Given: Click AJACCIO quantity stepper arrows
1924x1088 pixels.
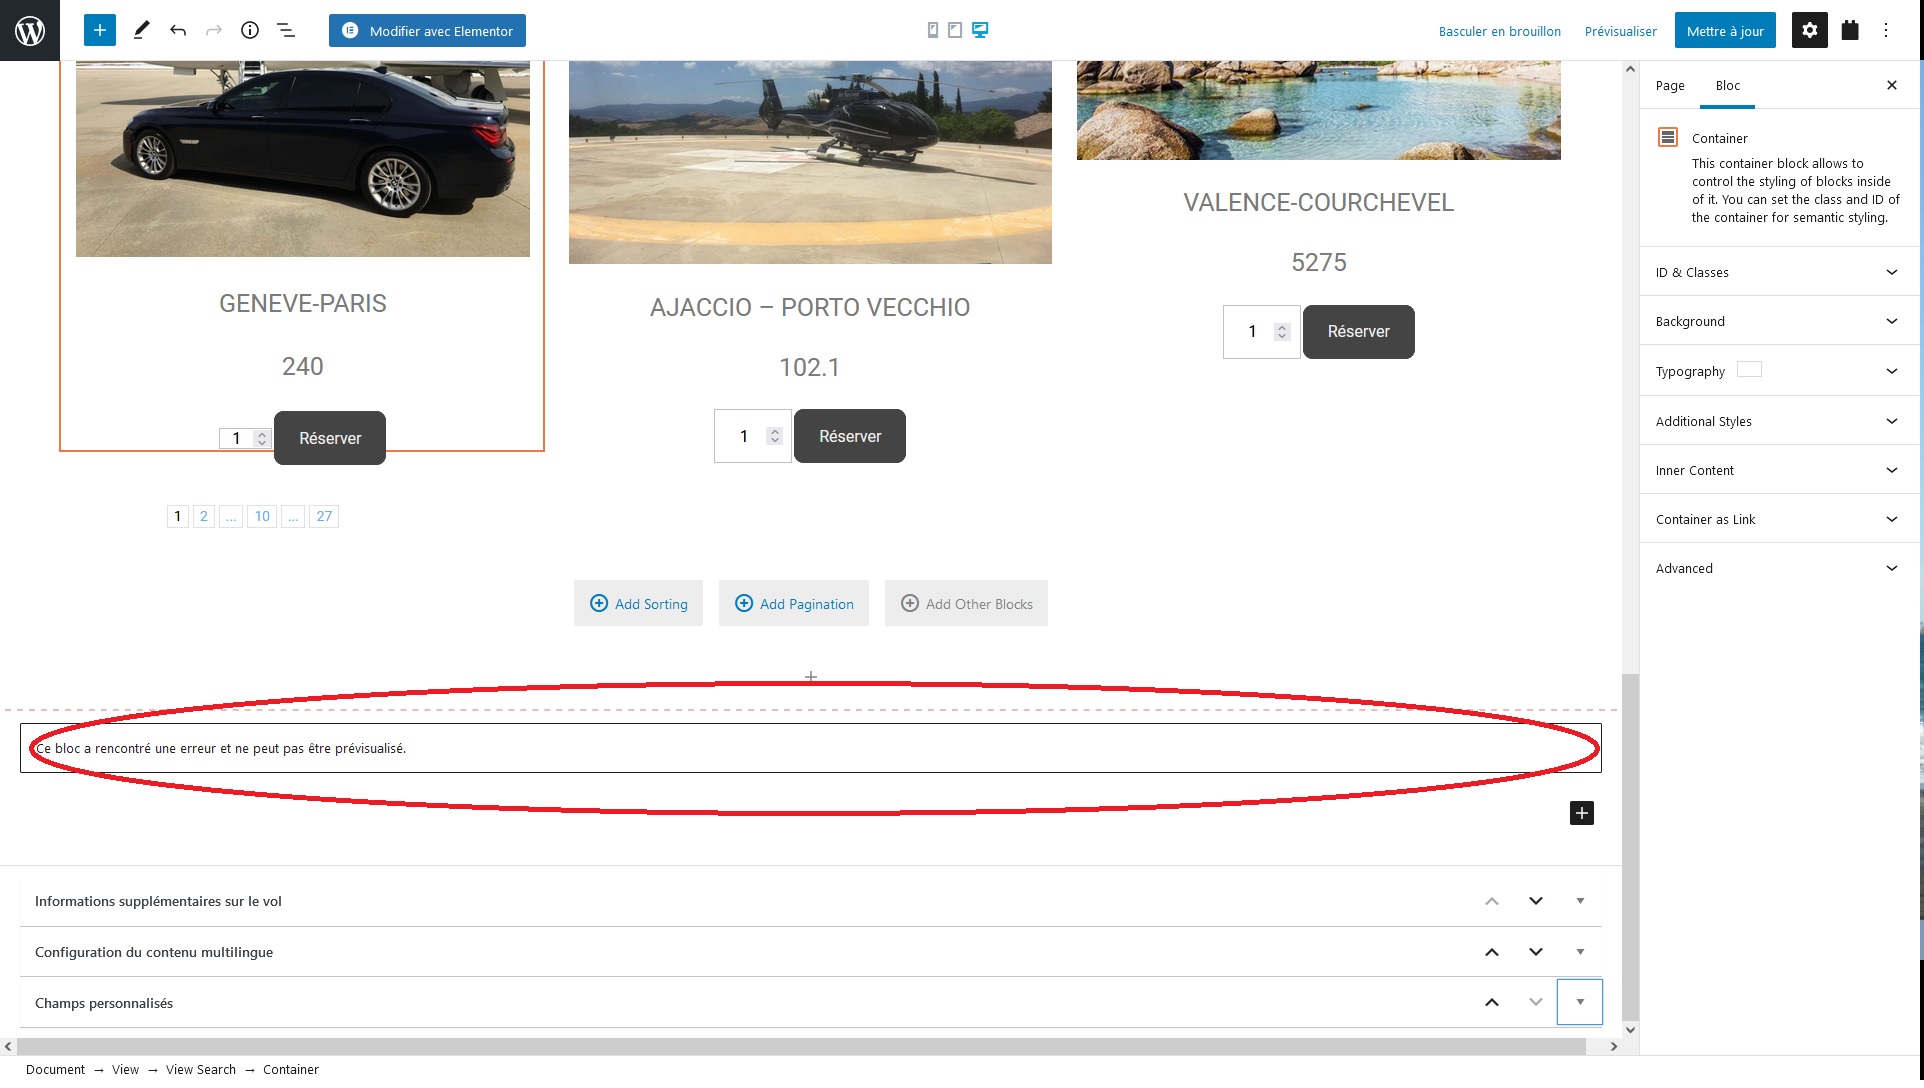Looking at the screenshot, I should click(775, 436).
